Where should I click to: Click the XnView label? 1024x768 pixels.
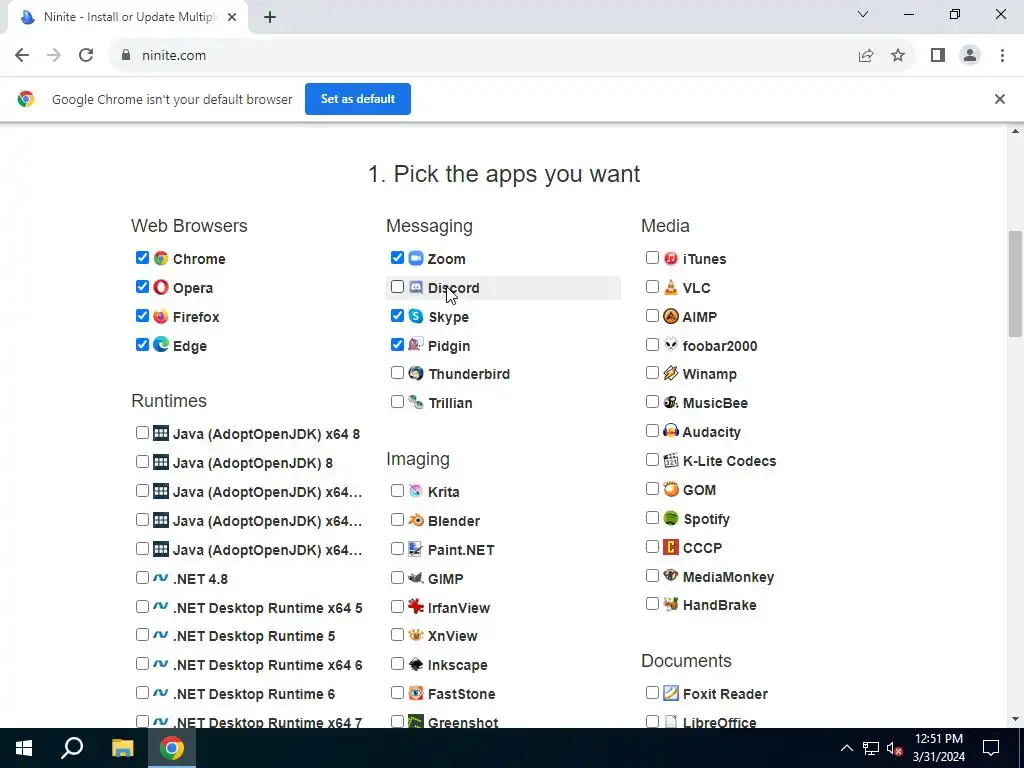[x=453, y=636]
